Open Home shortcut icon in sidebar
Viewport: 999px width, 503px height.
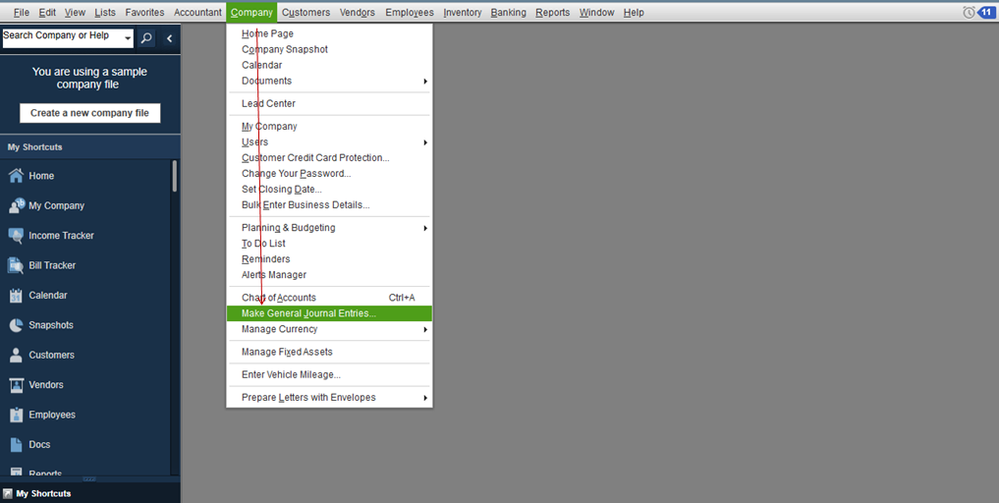[16, 176]
